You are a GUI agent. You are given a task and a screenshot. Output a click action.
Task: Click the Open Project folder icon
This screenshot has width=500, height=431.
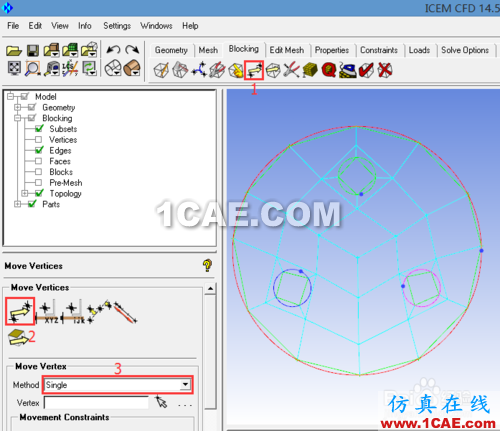14,50
